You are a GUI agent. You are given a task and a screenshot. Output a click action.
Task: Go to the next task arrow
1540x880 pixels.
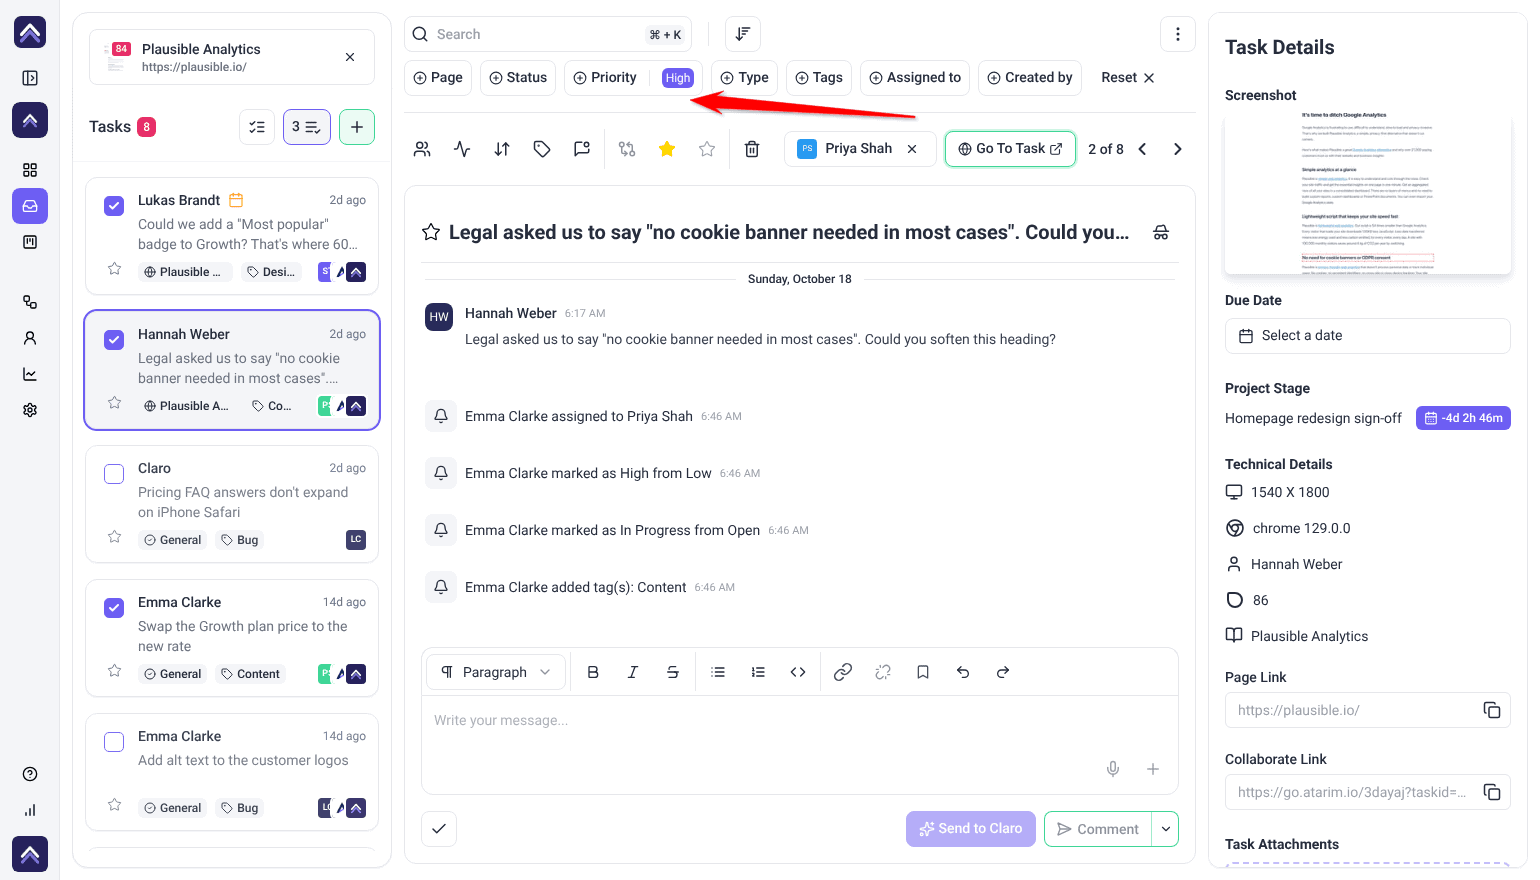click(1178, 149)
